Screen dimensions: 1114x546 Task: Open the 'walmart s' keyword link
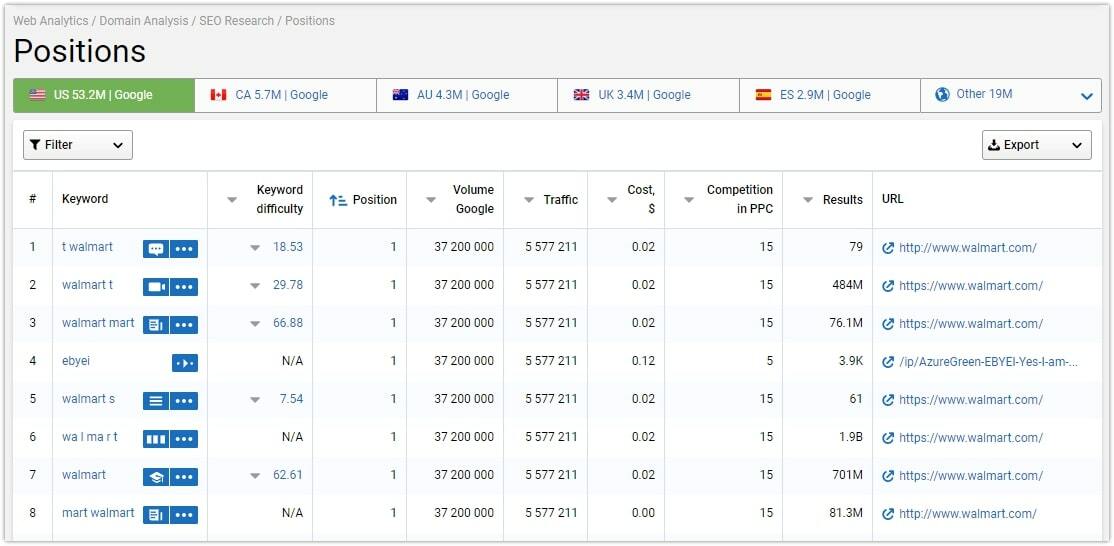tap(88, 399)
